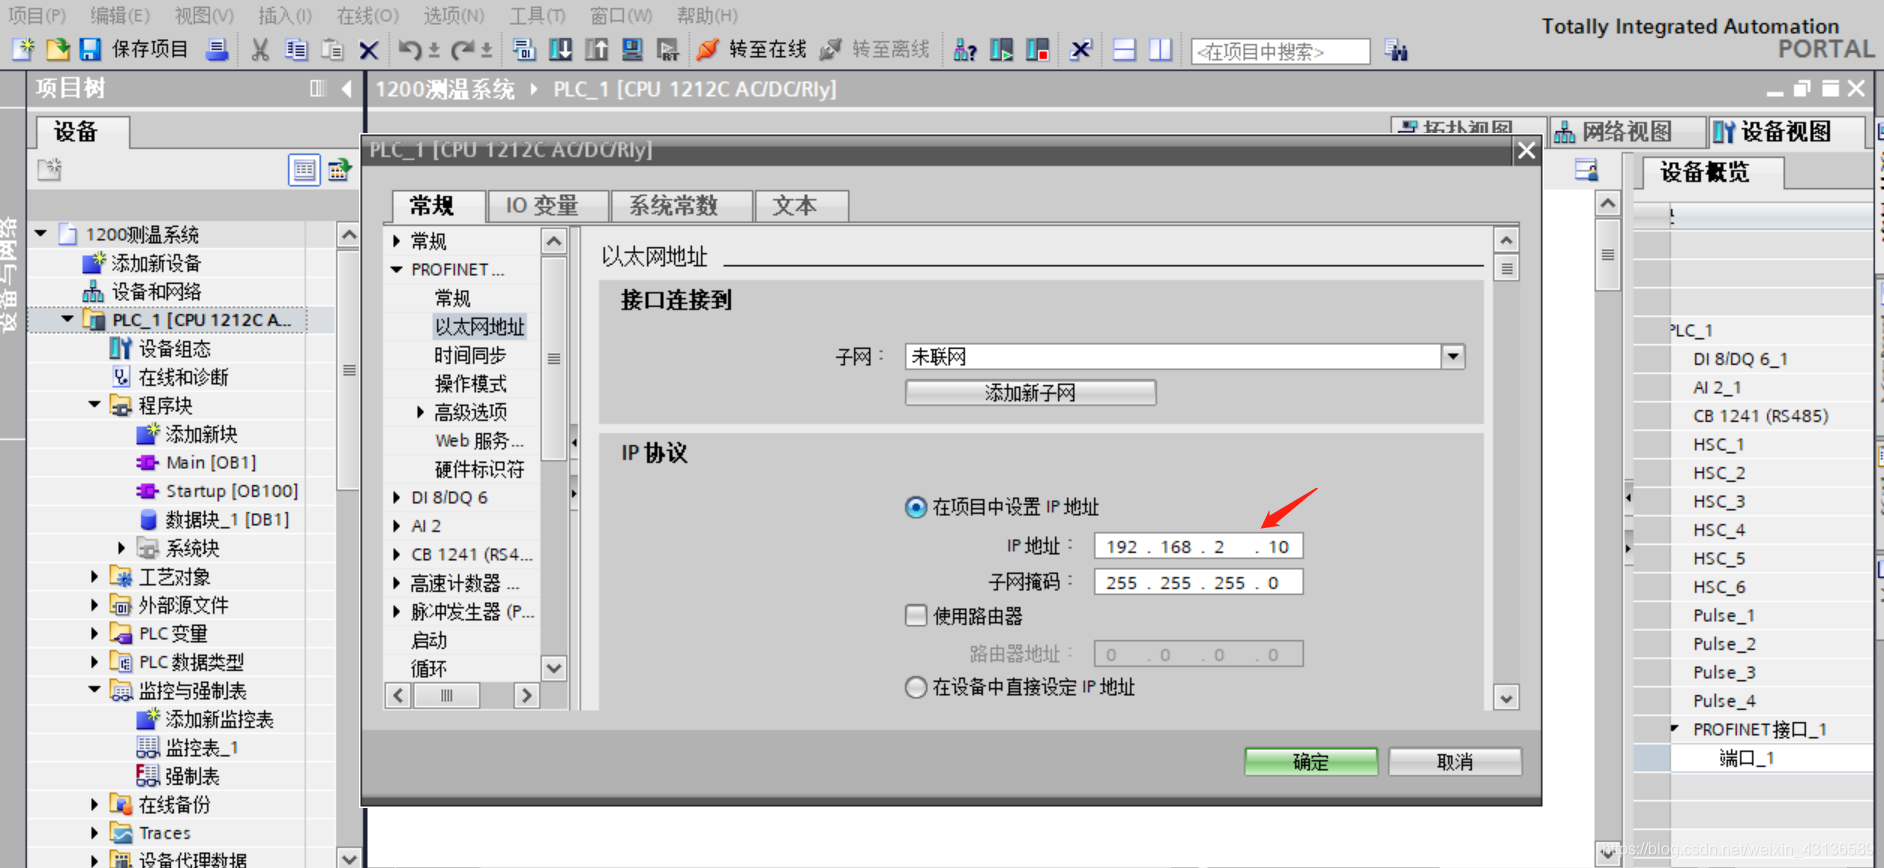This screenshot has width=1884, height=868.
Task: Click the Delete X toolbar icon
Action: pyautogui.click(x=368, y=49)
